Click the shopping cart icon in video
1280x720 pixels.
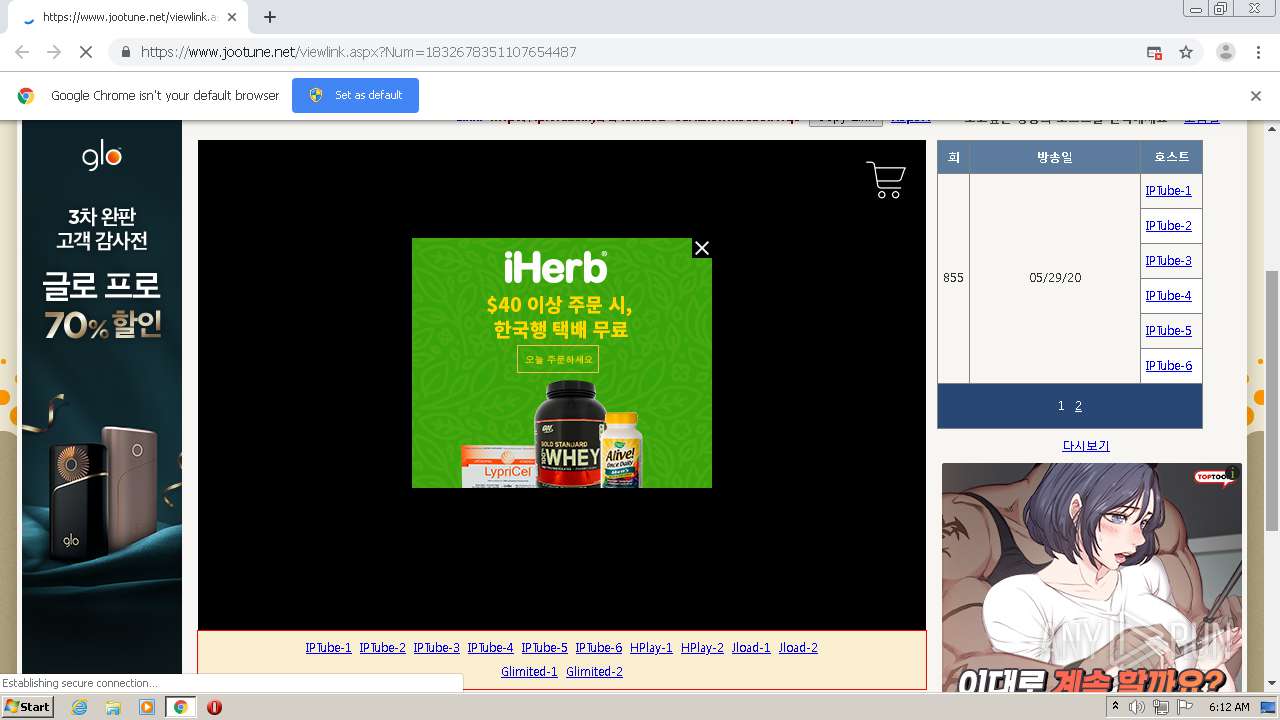[x=886, y=180]
